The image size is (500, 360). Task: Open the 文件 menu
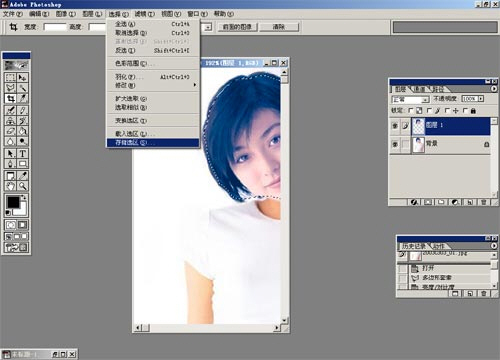(x=13, y=14)
